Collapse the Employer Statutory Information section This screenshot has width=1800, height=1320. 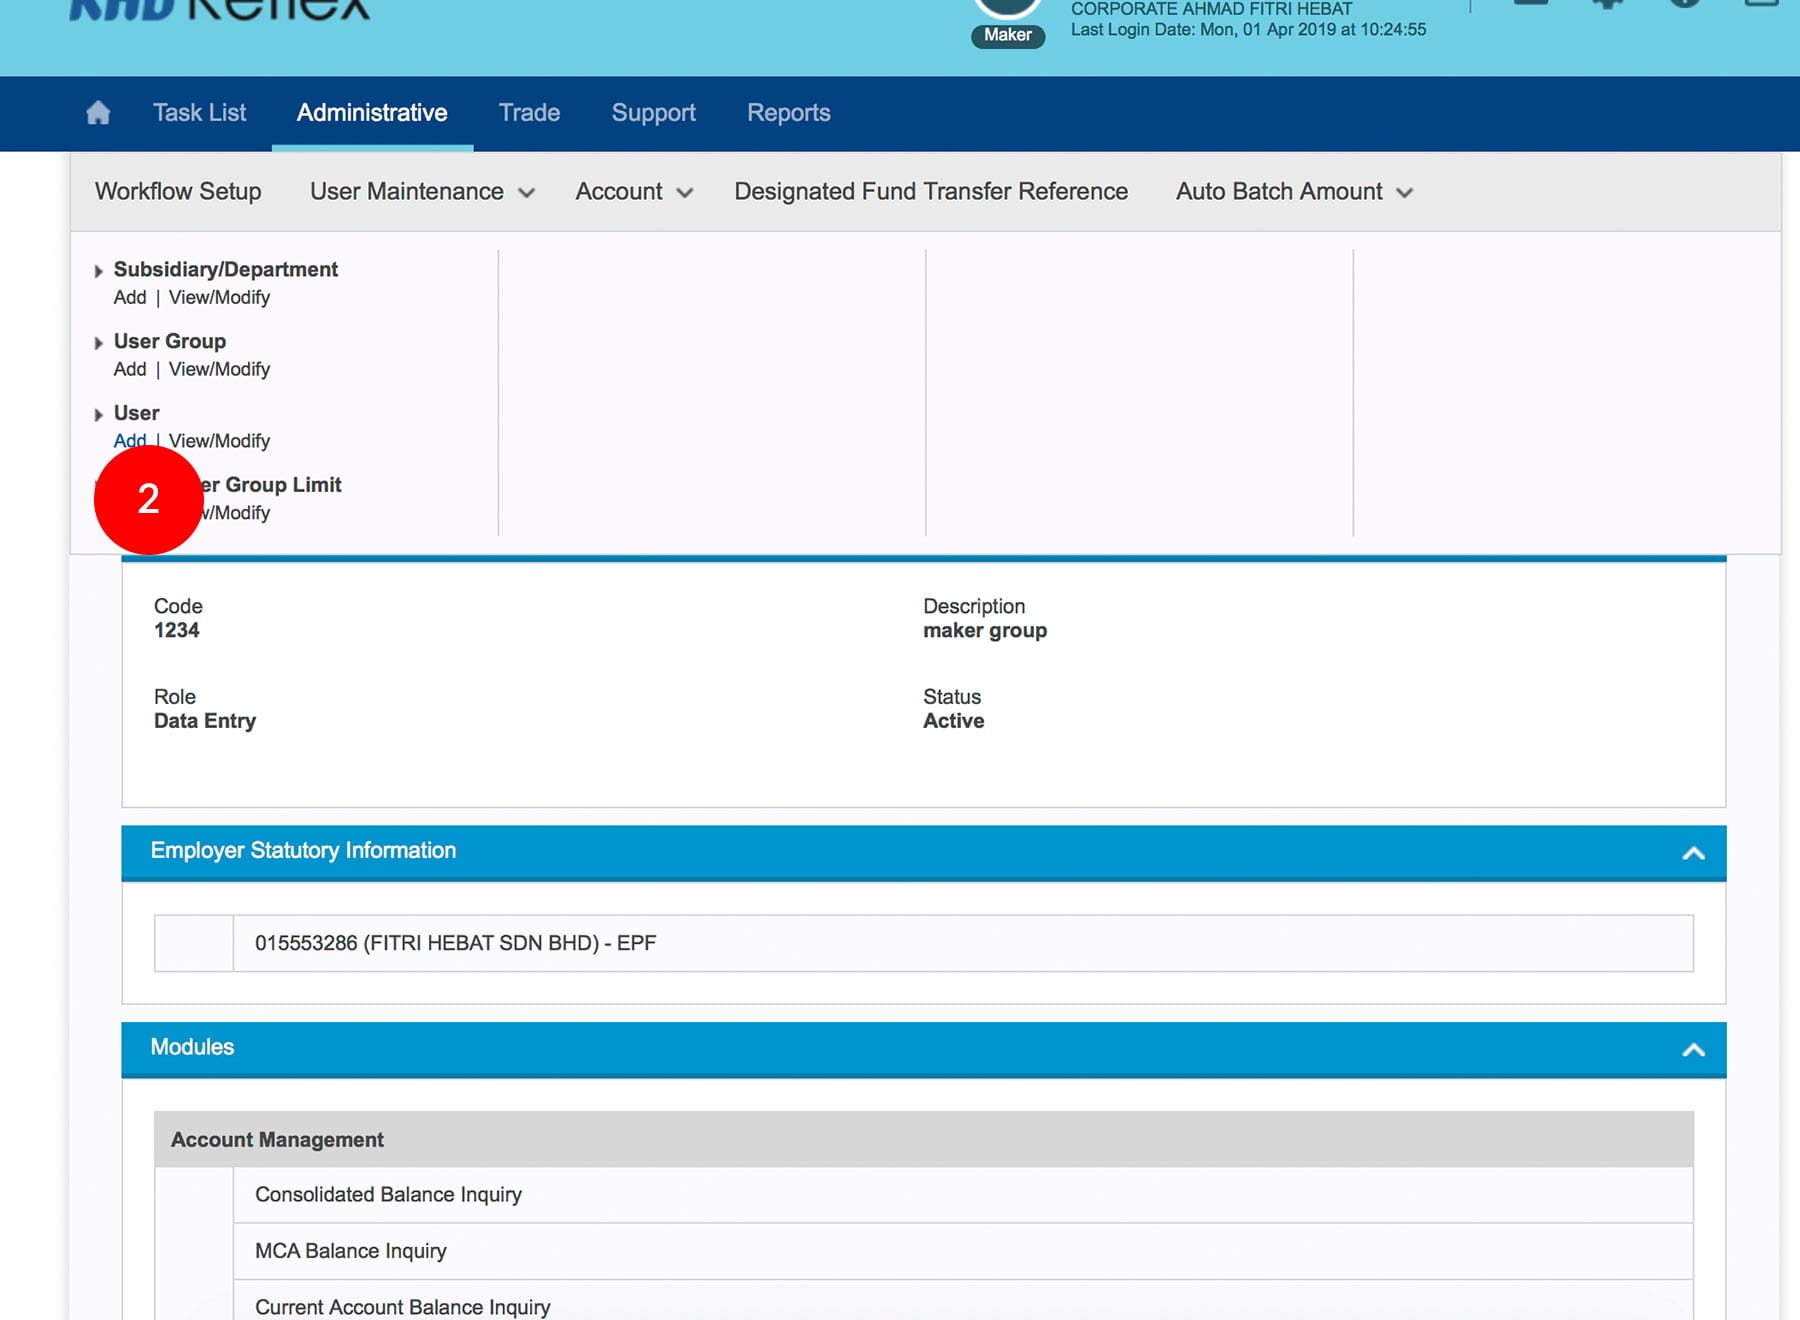coord(1692,853)
